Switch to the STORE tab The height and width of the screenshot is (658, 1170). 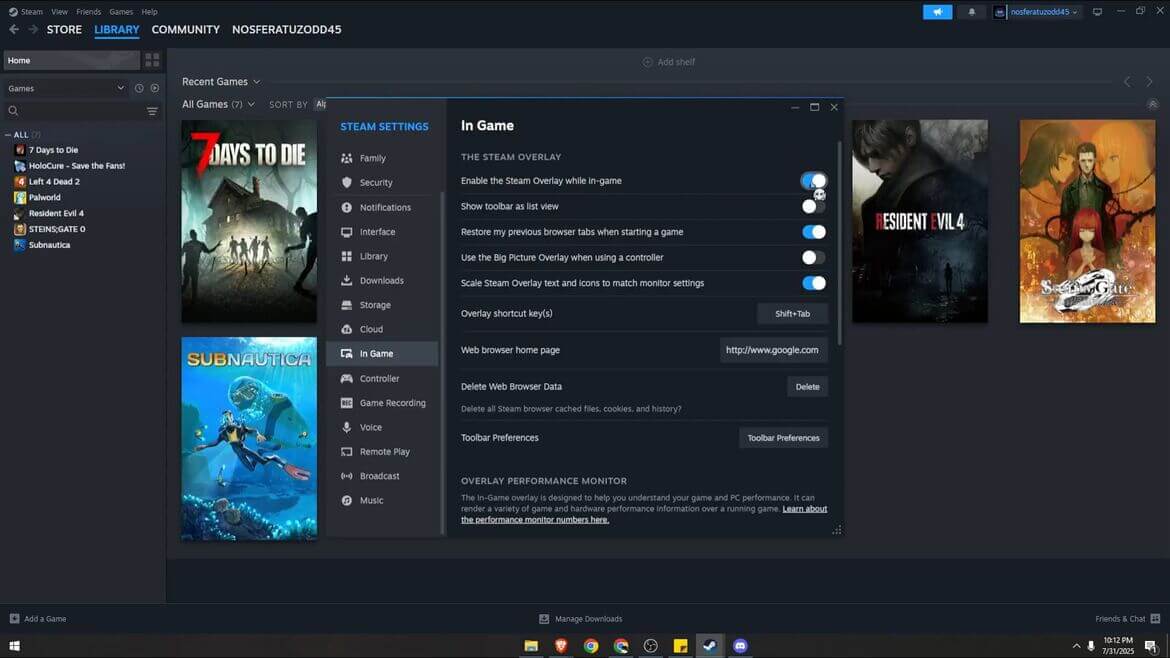tap(64, 30)
